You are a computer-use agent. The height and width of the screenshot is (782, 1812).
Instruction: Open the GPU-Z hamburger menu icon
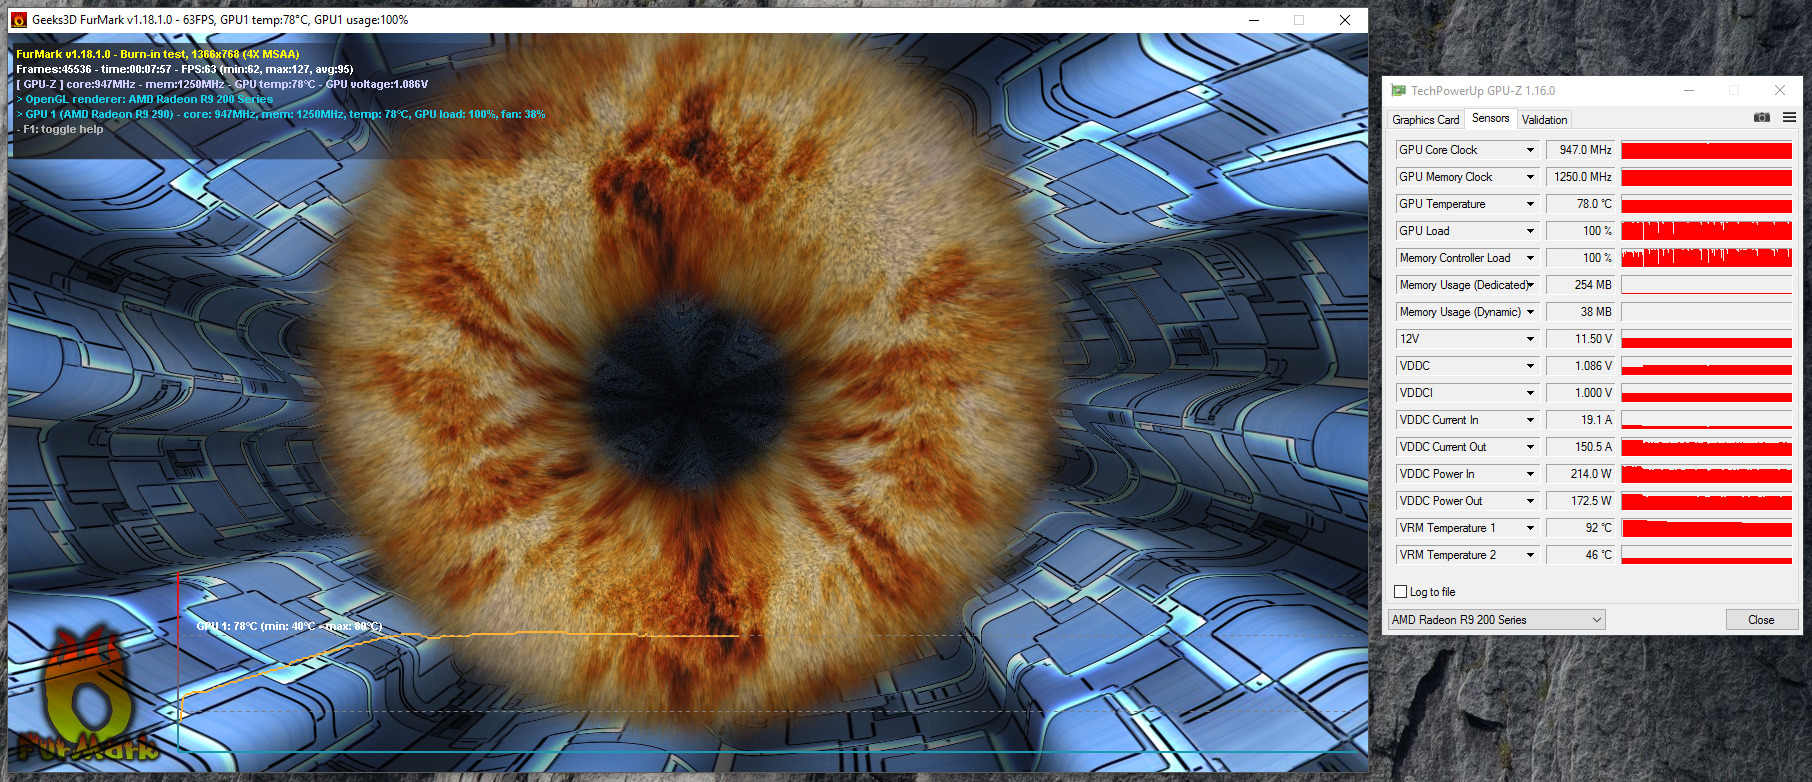1789,118
